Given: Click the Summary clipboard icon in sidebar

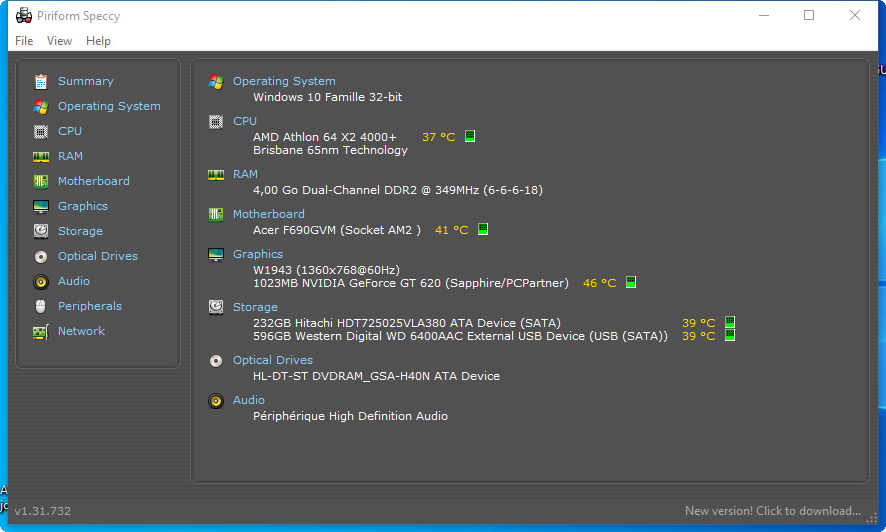Looking at the screenshot, I should coord(41,81).
